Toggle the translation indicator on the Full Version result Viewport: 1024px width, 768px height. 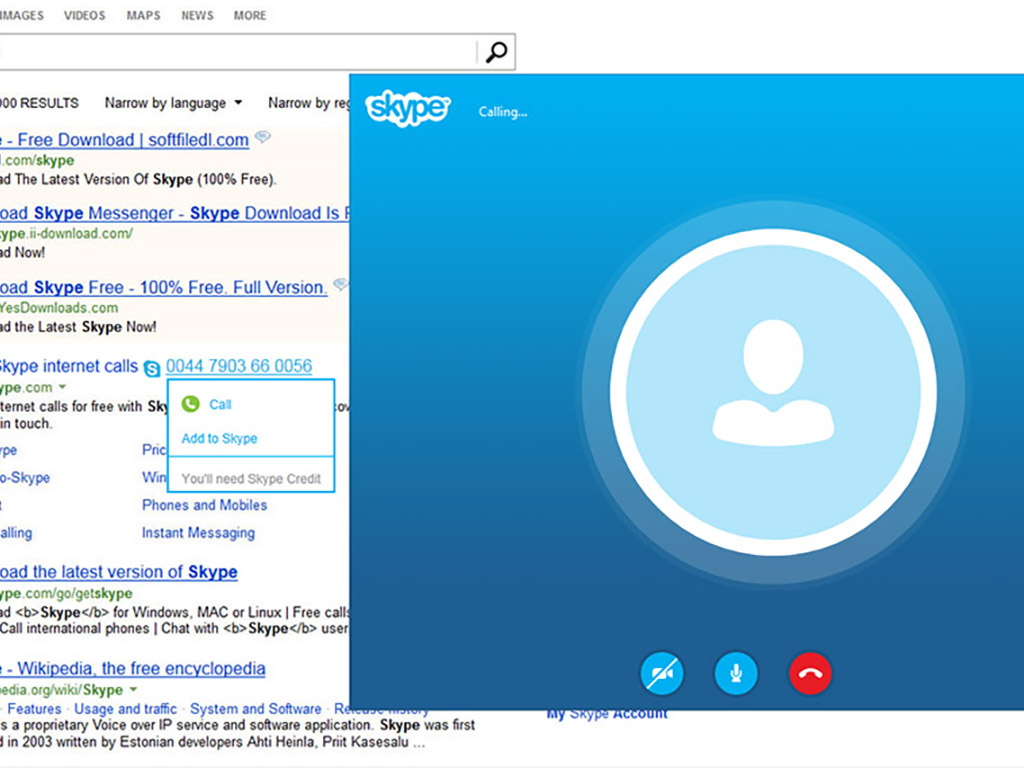pyautogui.click(x=338, y=284)
